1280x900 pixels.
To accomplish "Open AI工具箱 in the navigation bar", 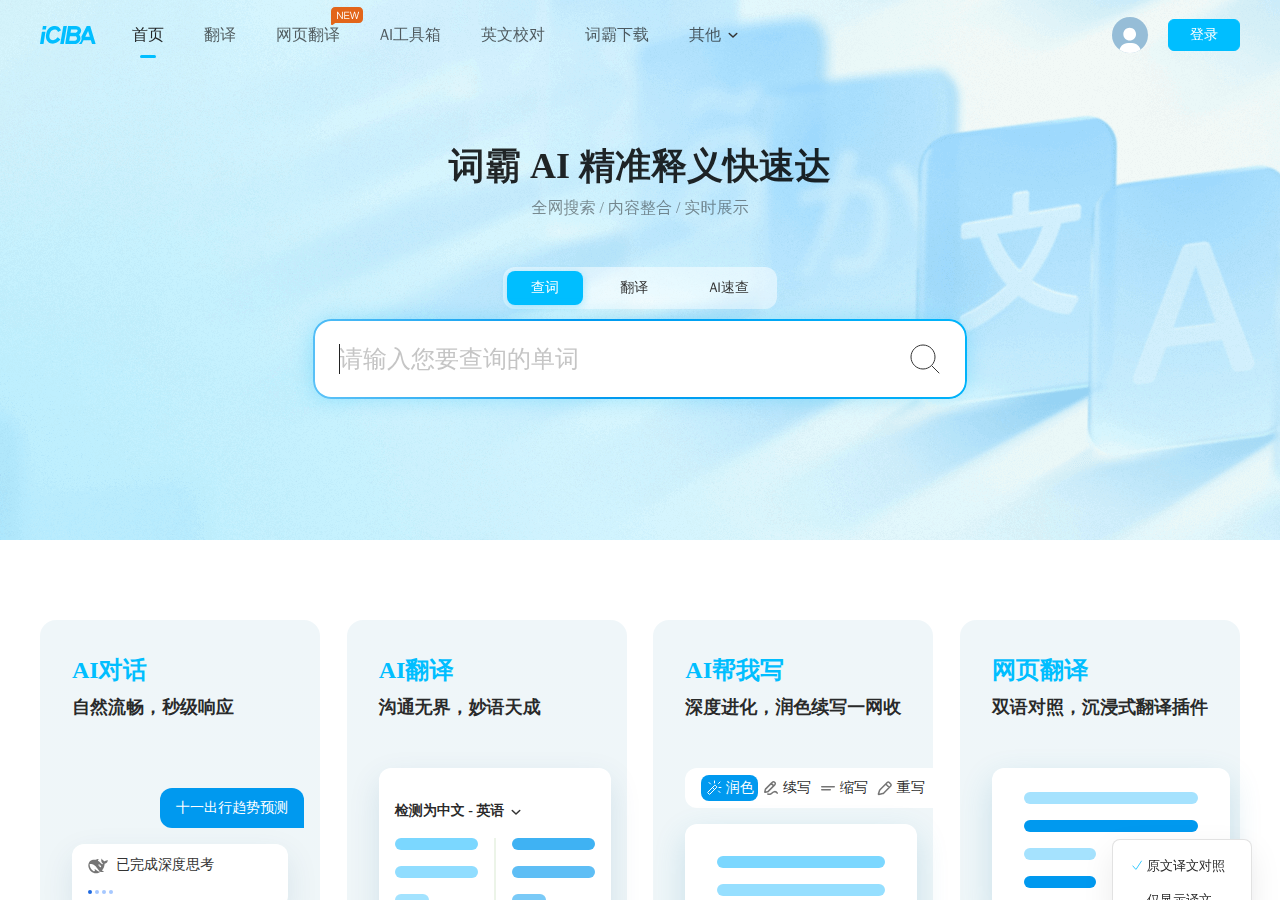I will (410, 35).
